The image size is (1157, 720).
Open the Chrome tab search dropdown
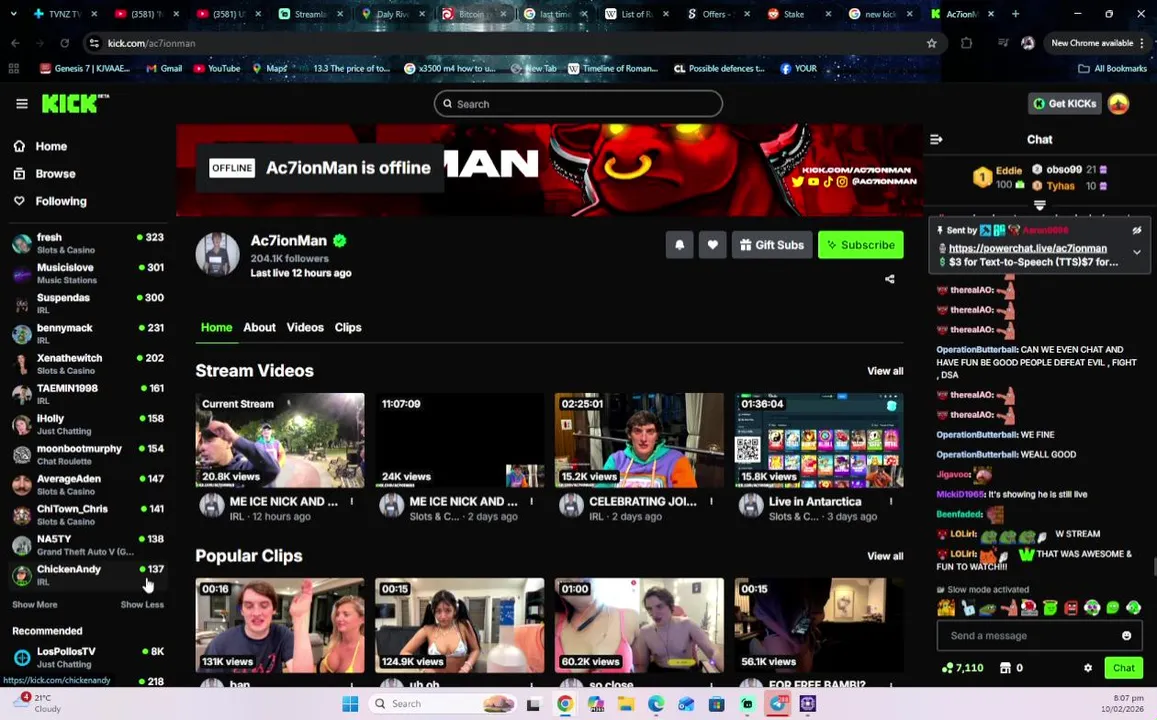[13, 13]
